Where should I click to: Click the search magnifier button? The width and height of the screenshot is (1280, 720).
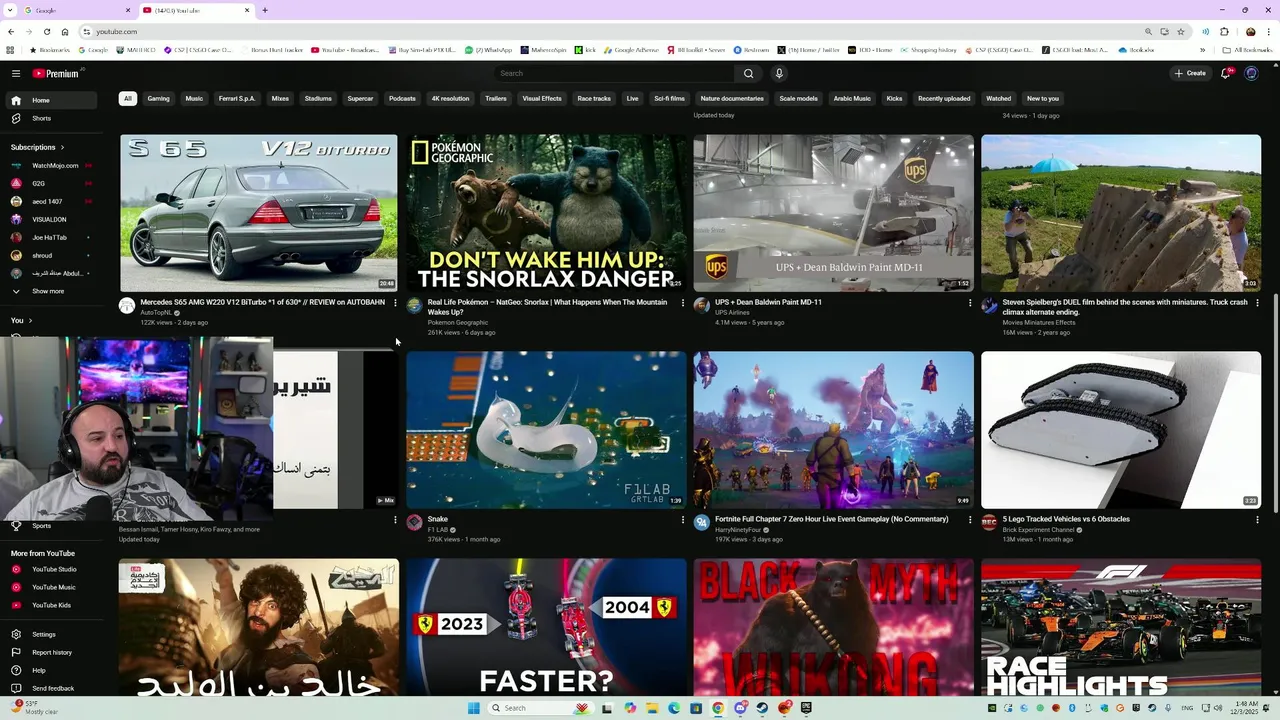tap(748, 73)
